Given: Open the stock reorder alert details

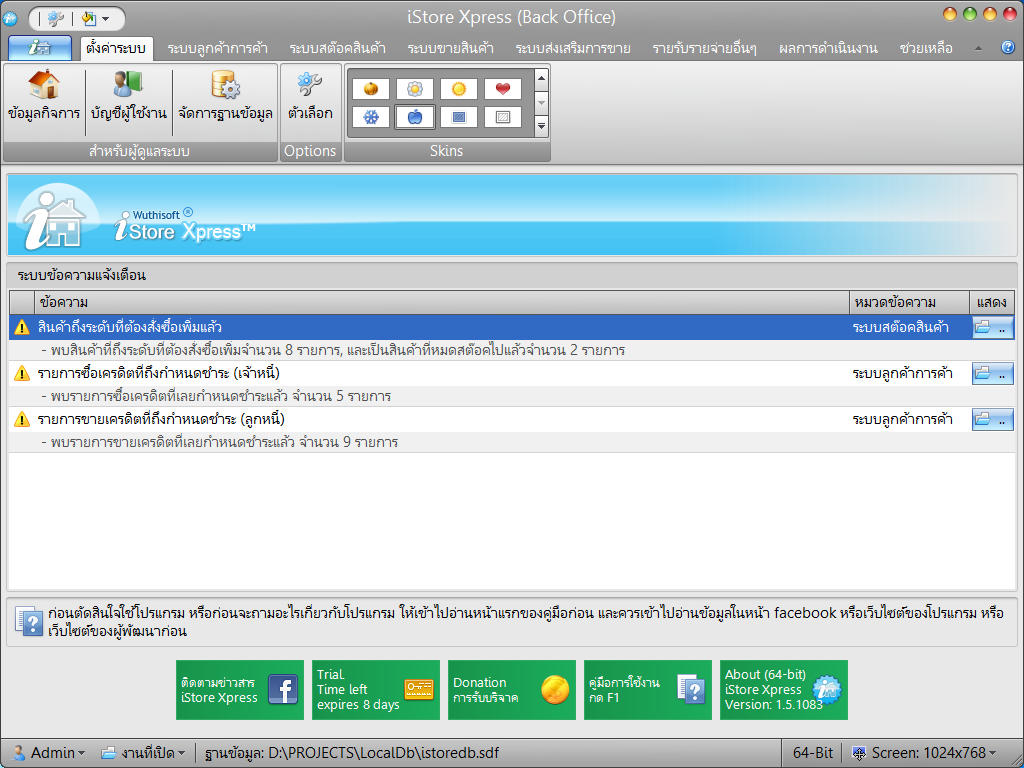Looking at the screenshot, I should coord(993,327).
